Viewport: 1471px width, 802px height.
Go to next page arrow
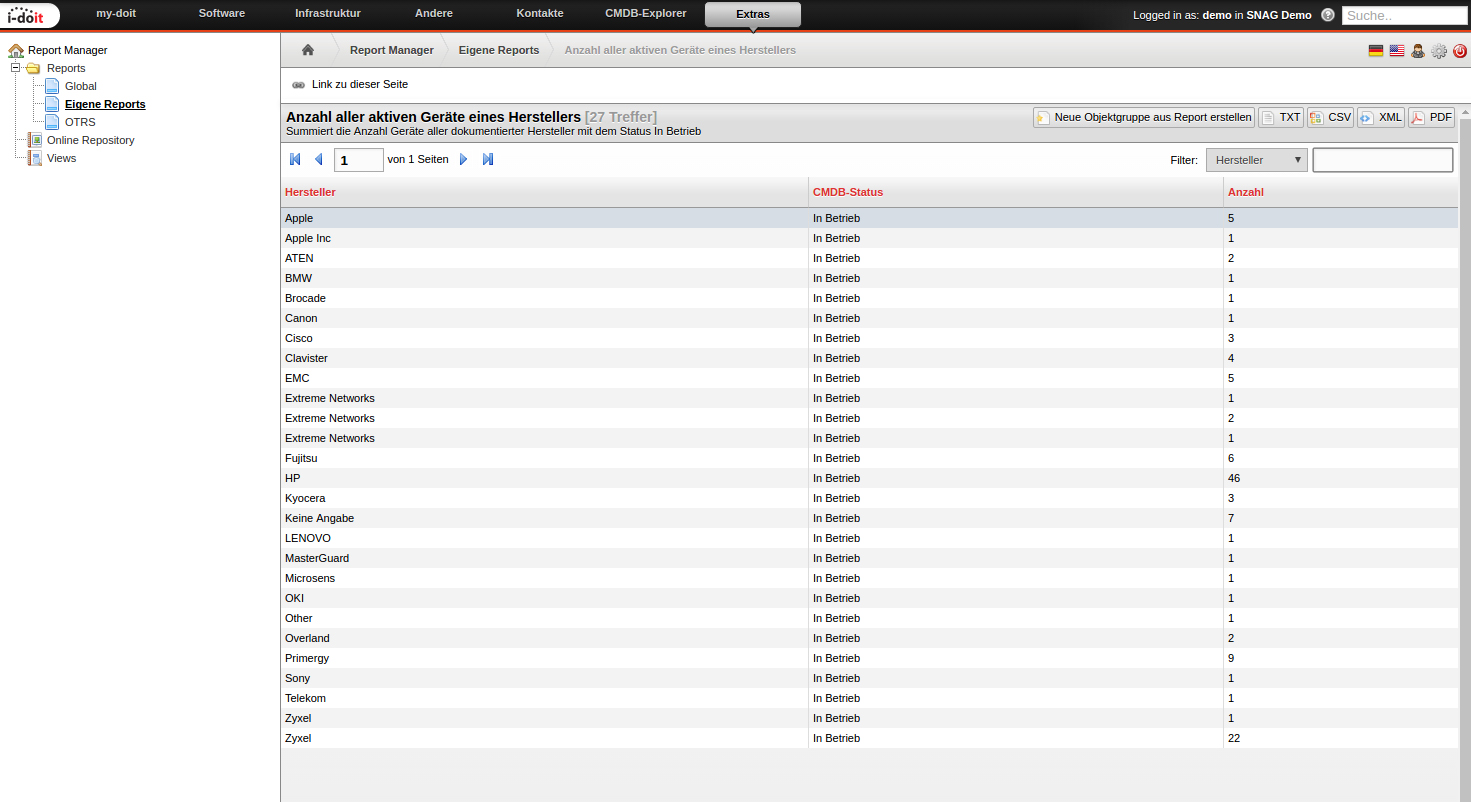tap(463, 159)
